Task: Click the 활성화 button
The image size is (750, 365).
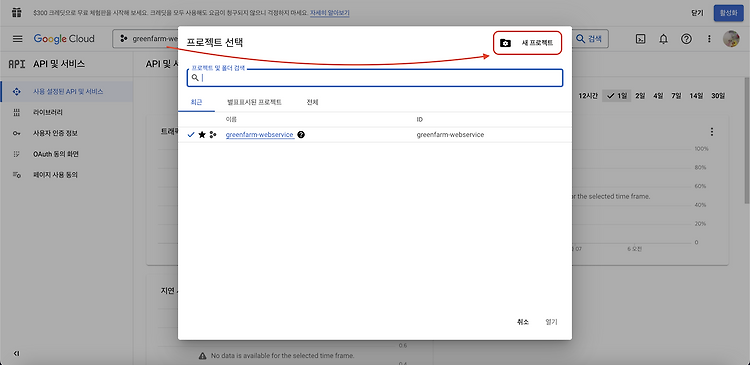Action: (x=728, y=13)
